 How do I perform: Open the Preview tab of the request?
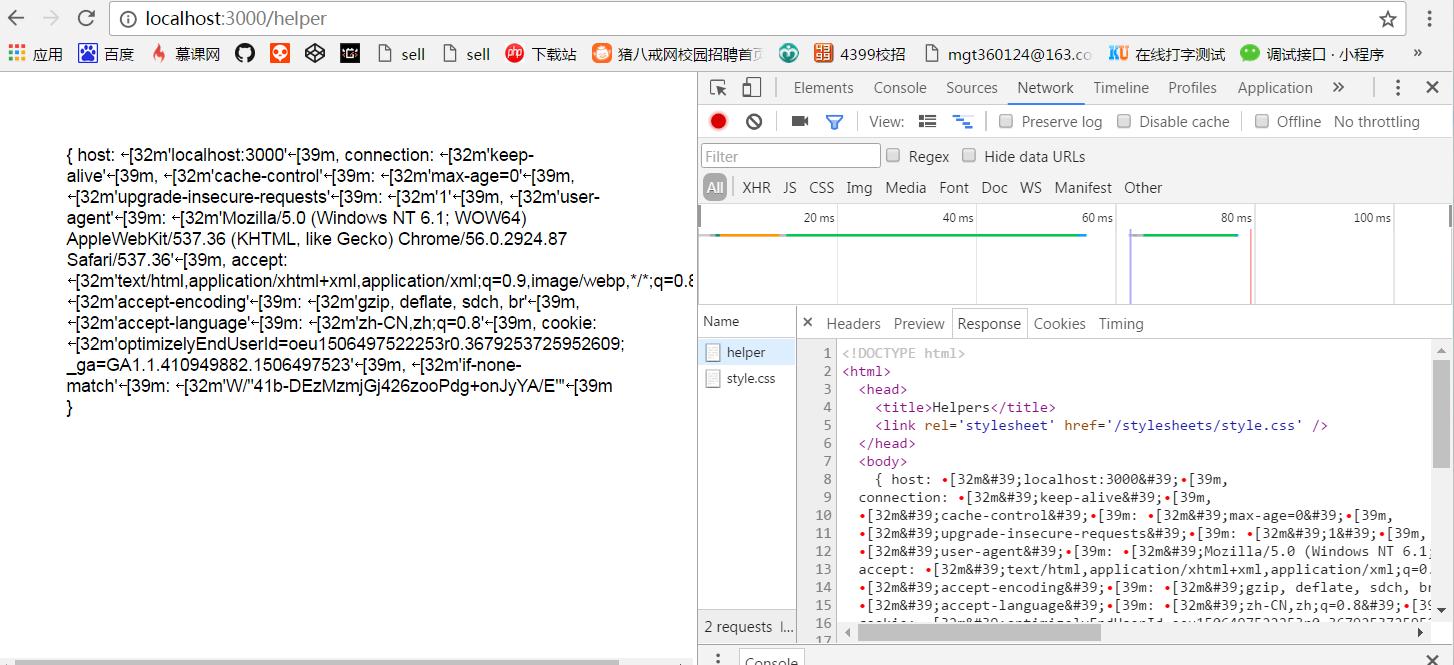coord(919,323)
